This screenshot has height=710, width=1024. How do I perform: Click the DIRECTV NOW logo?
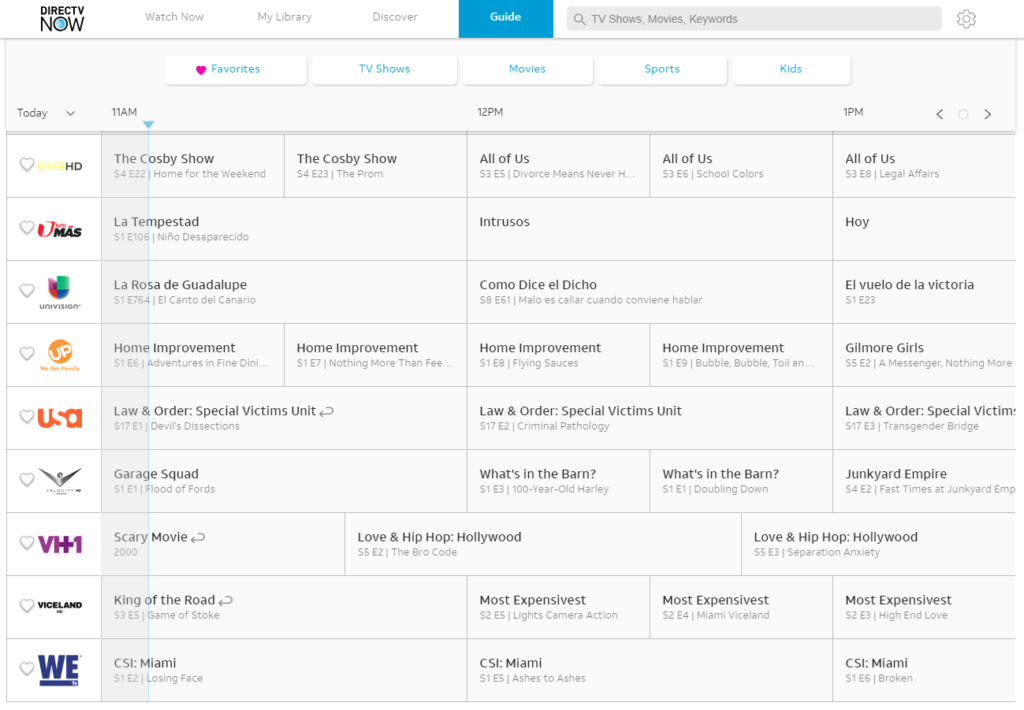(62, 18)
